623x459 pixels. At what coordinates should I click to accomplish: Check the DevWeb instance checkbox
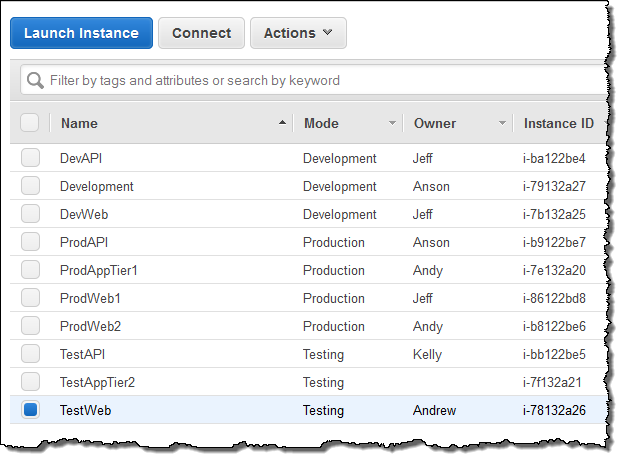(30, 214)
